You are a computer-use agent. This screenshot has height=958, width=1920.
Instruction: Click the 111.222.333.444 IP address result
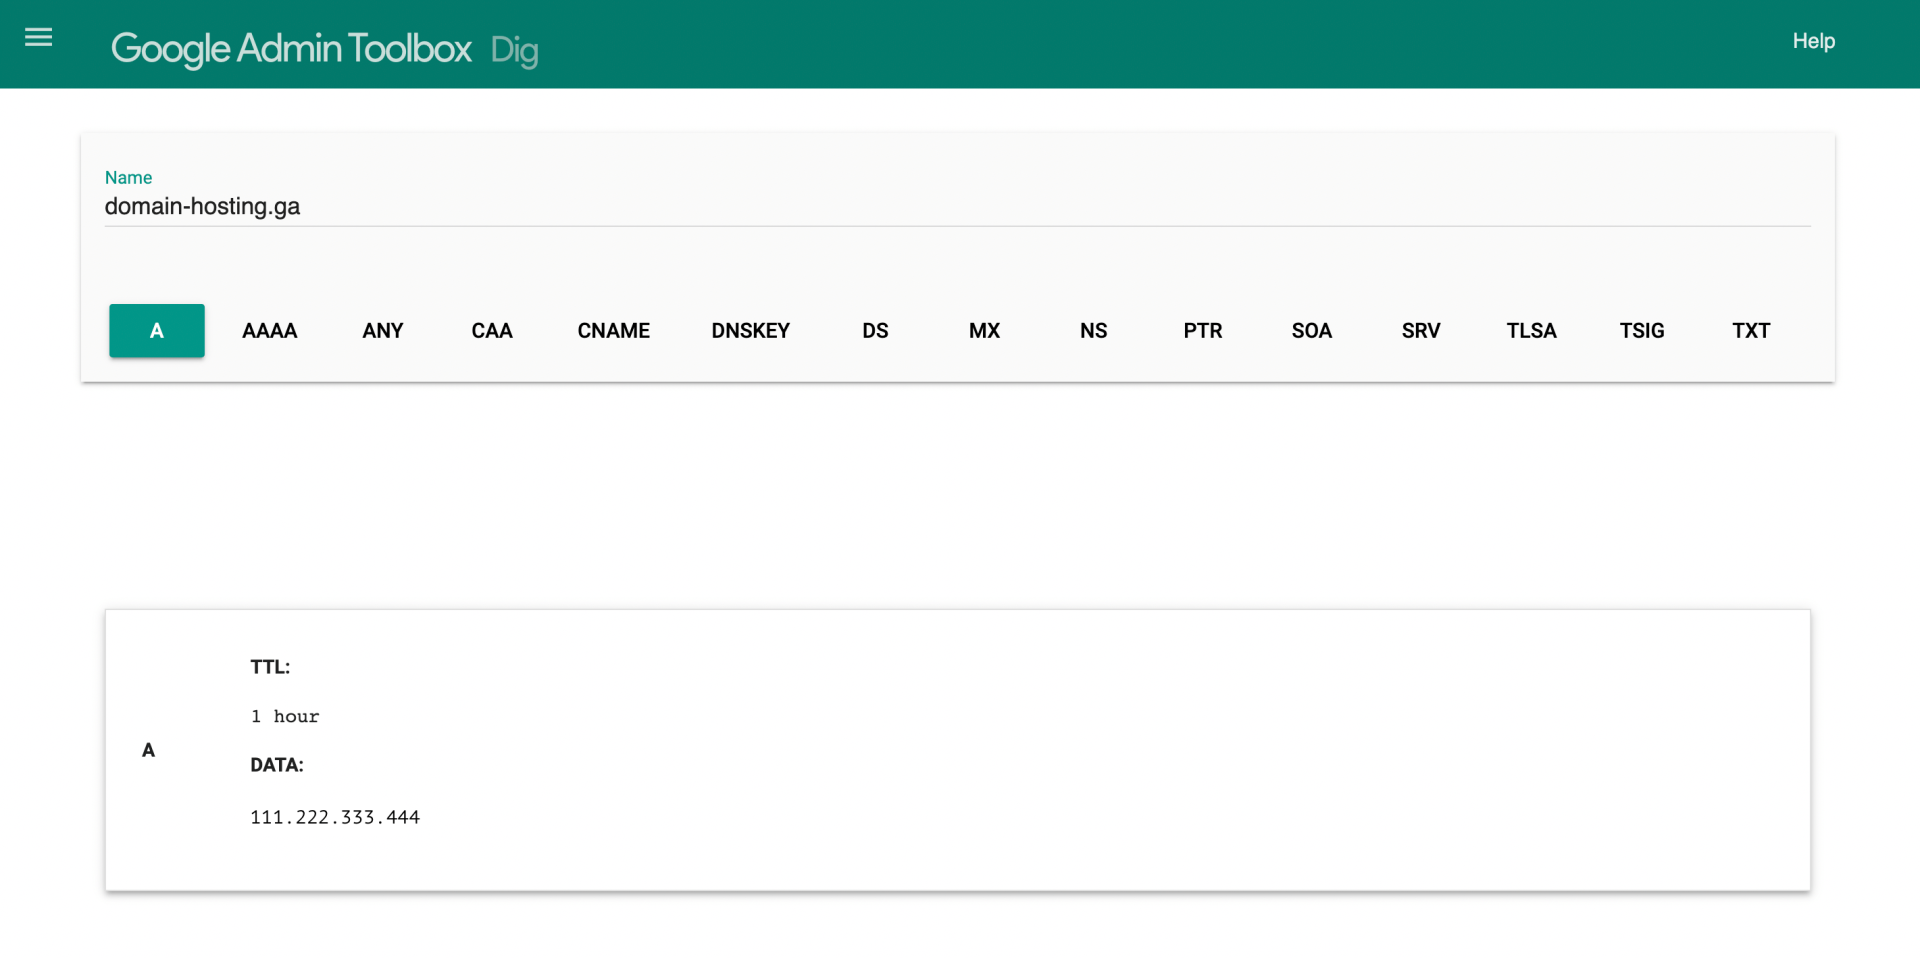pyautogui.click(x=335, y=817)
